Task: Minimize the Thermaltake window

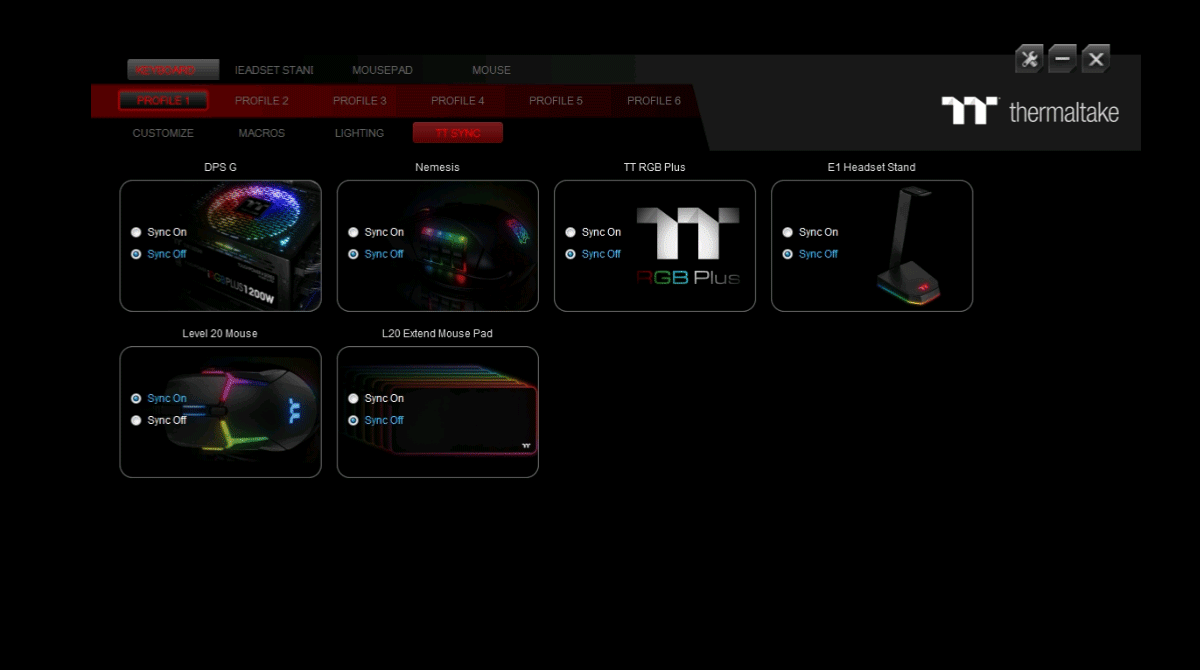Action: click(x=1063, y=59)
